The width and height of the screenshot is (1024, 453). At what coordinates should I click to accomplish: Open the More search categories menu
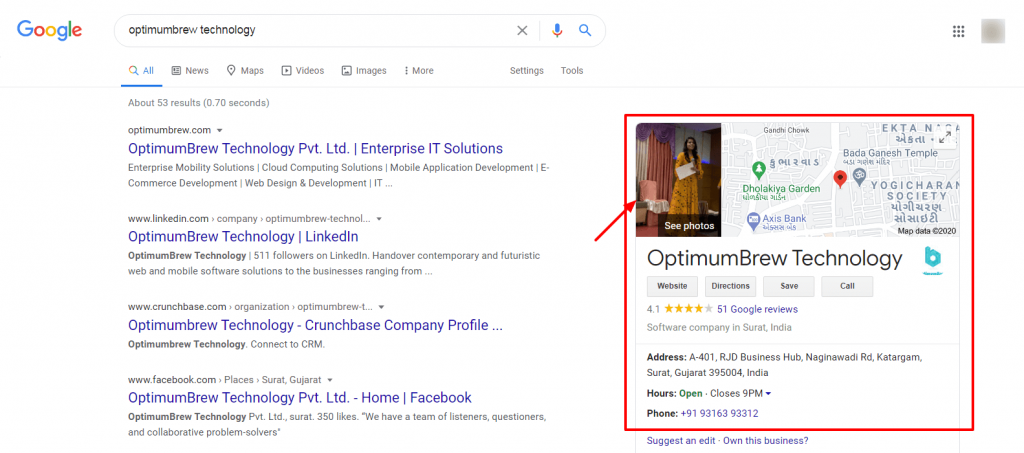[x=419, y=70]
